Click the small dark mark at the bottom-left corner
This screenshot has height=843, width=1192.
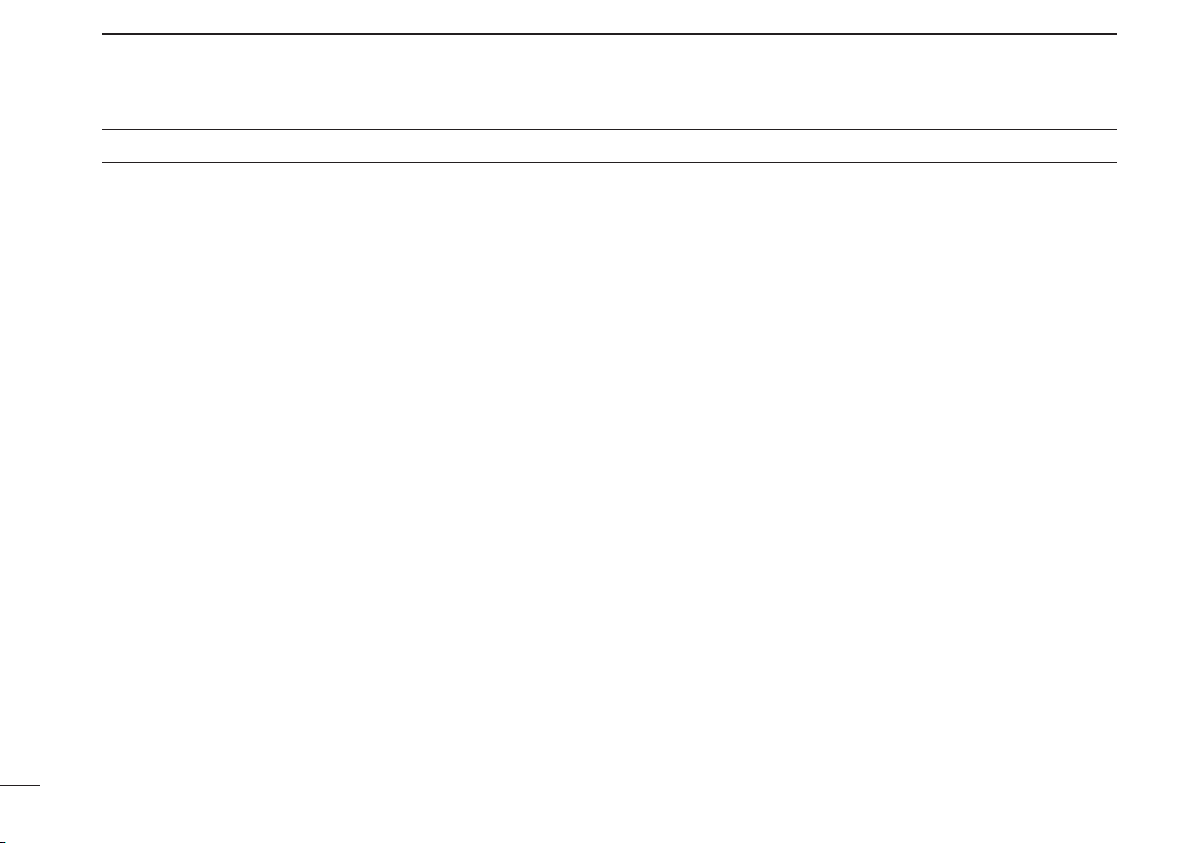[3, 841]
